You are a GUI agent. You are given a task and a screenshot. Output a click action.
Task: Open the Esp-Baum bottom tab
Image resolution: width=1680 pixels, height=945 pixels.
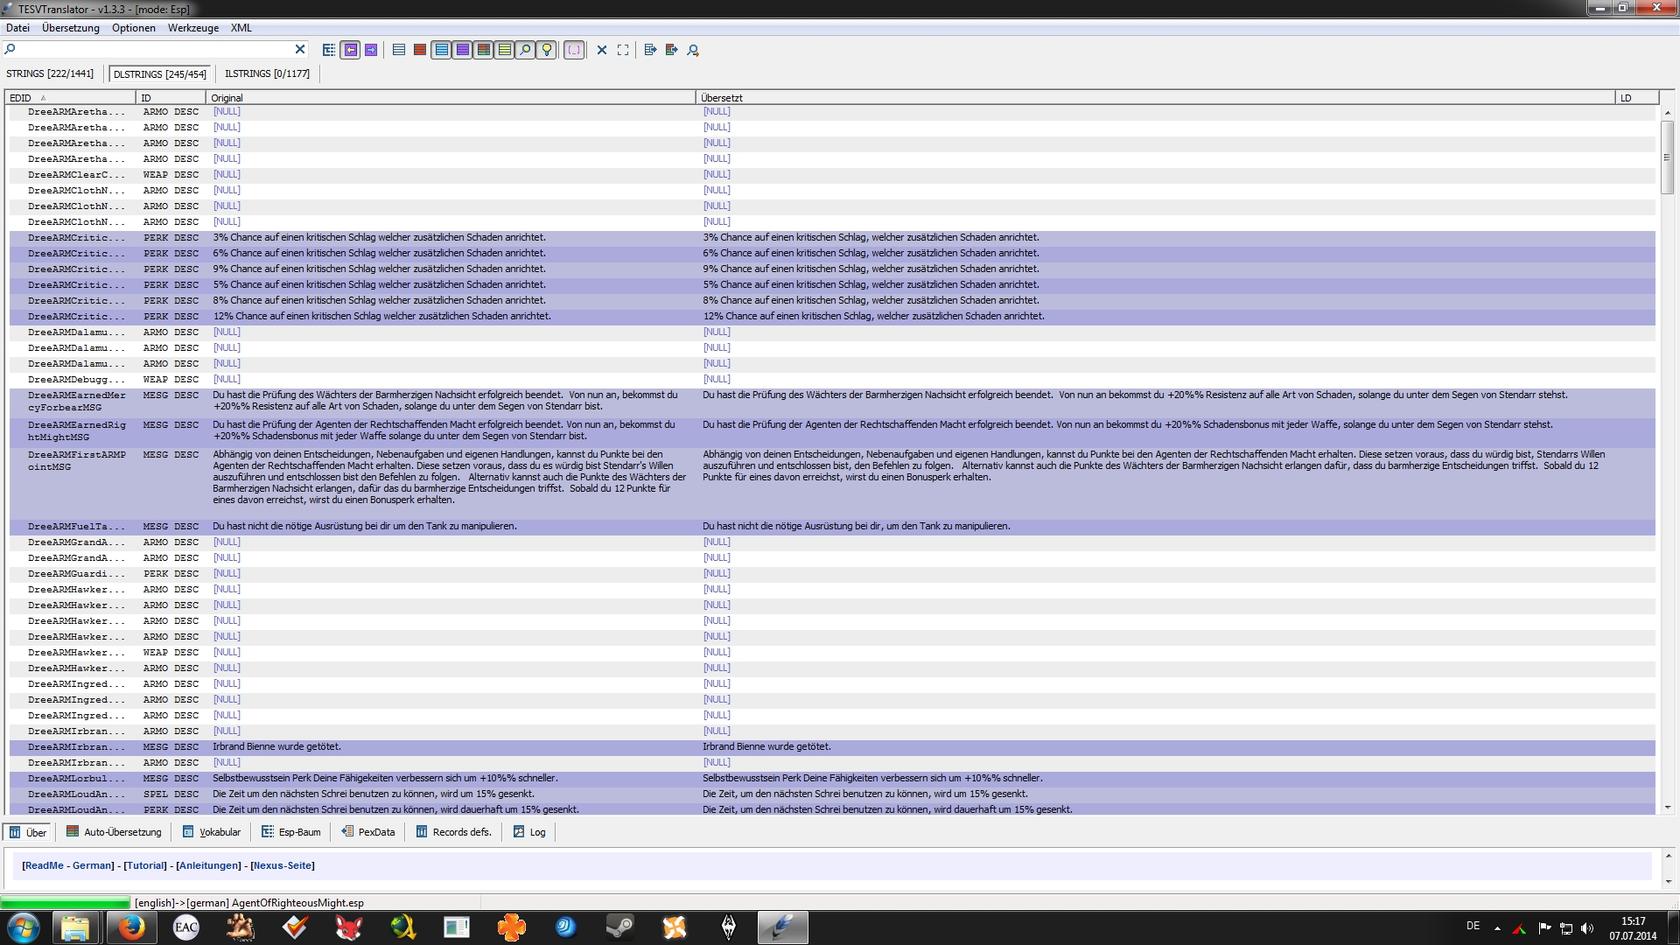291,832
